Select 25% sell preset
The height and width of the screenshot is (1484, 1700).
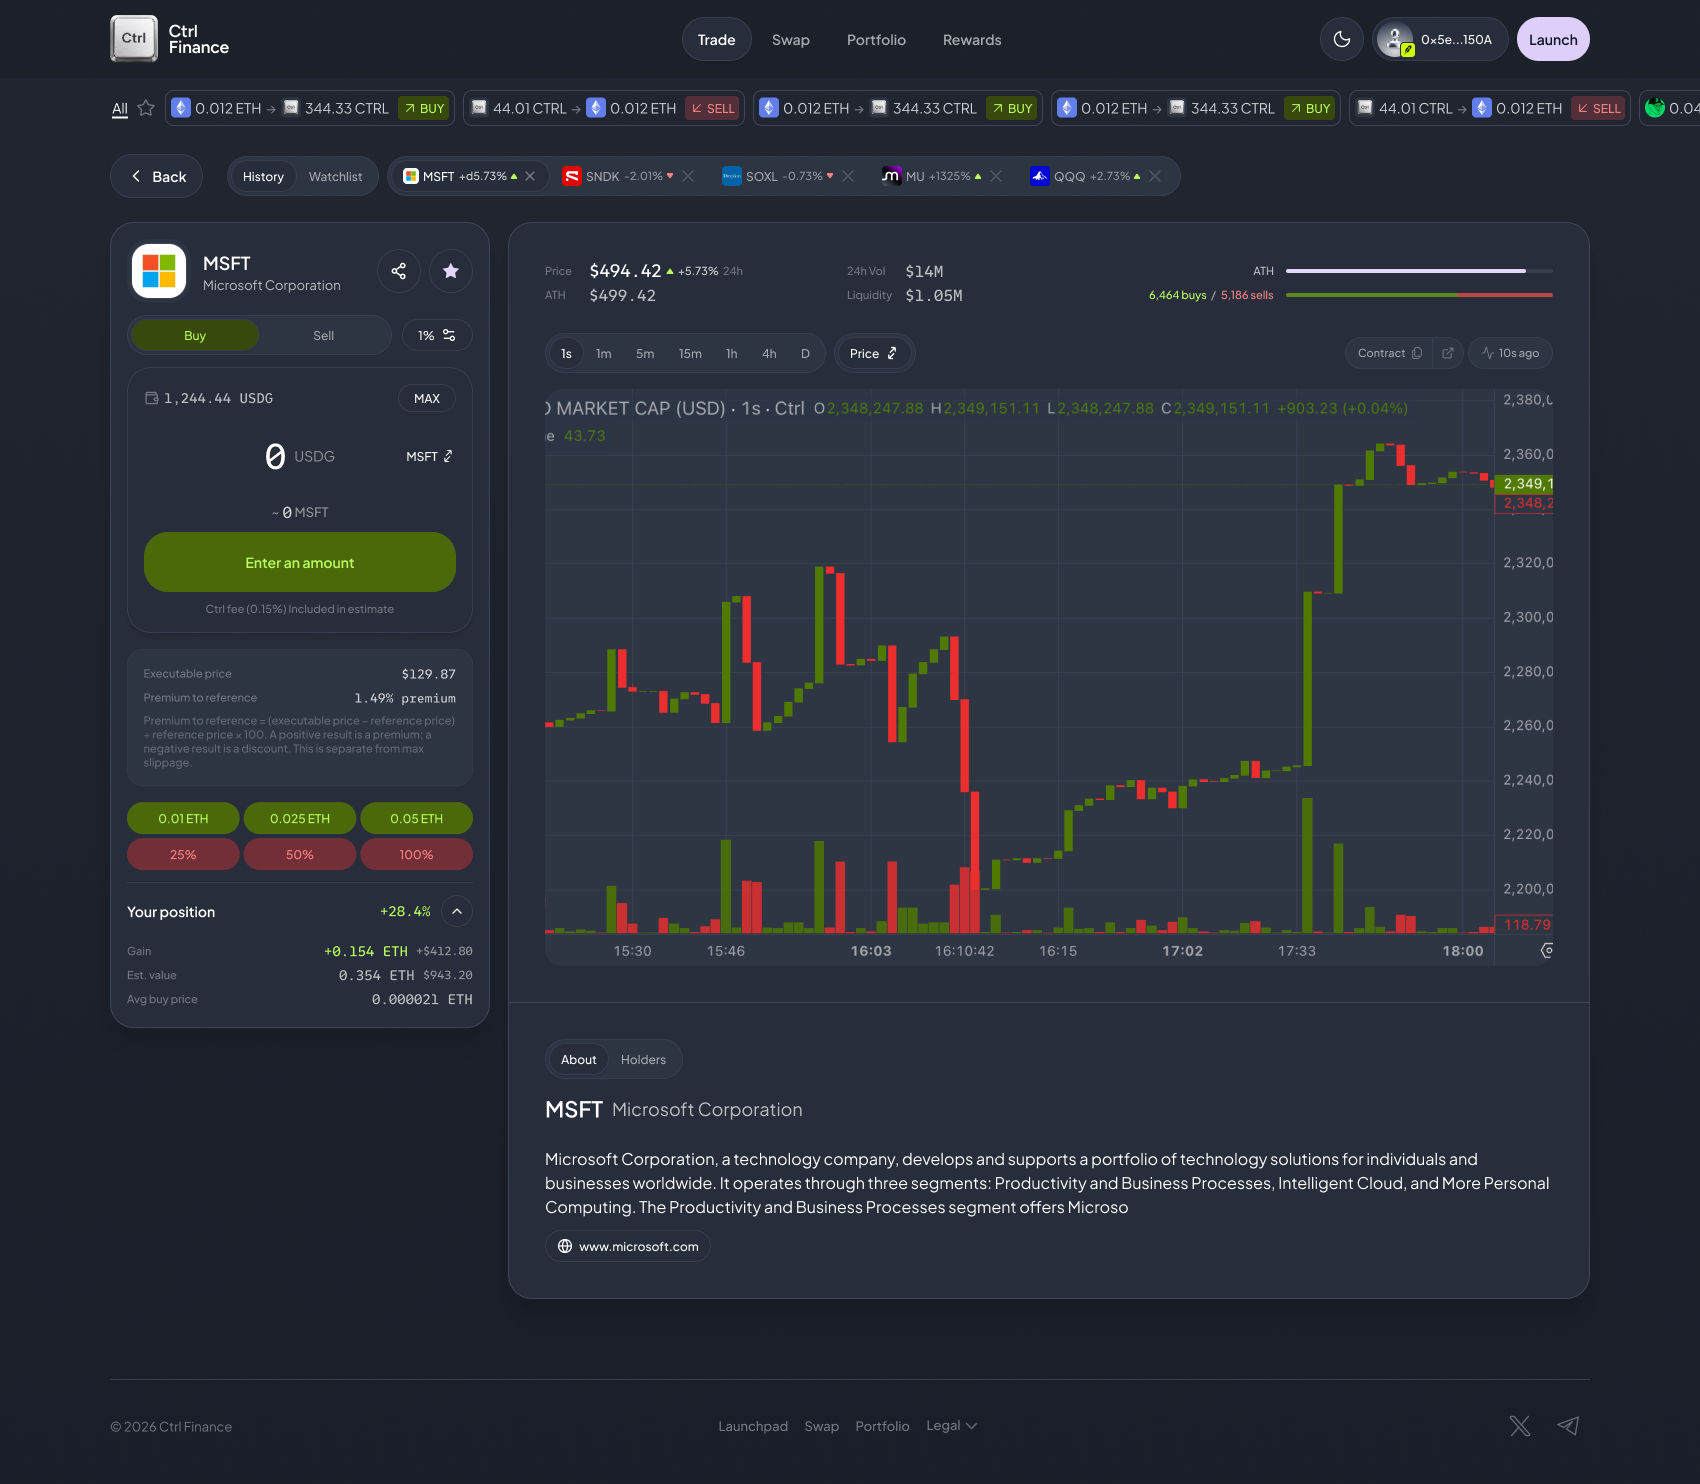[183, 854]
